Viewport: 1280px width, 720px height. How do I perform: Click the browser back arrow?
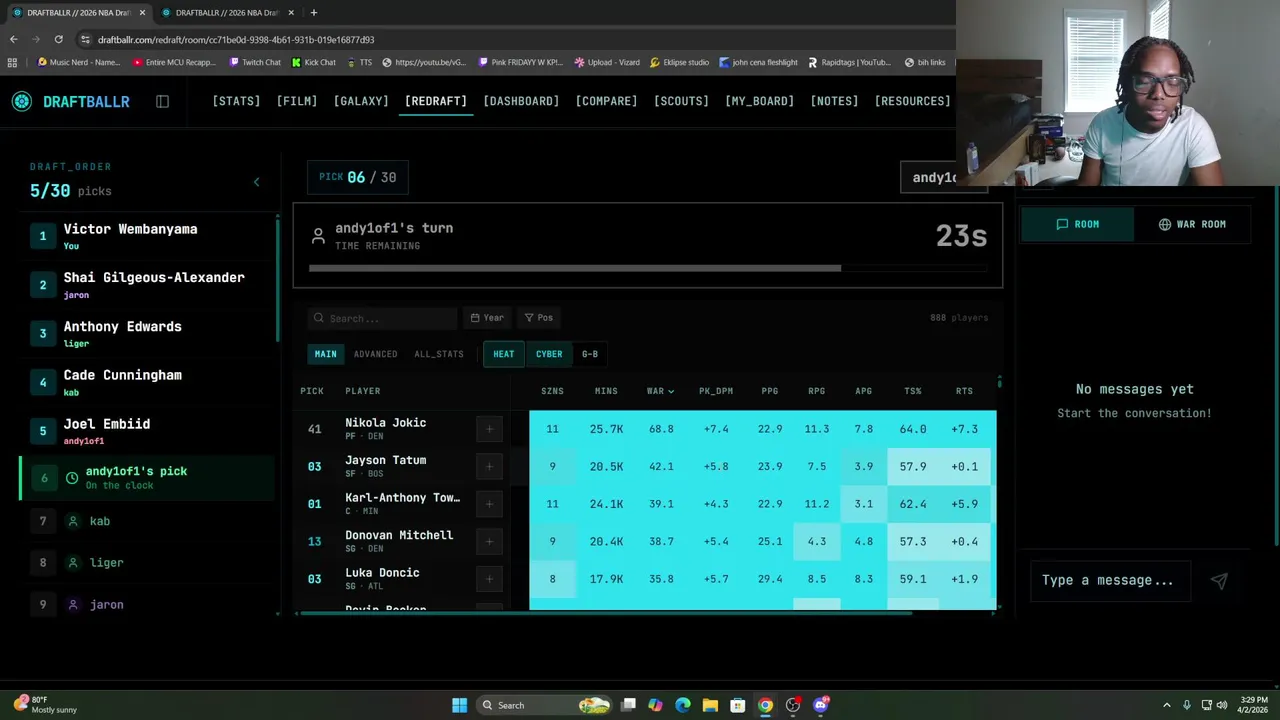click(13, 39)
